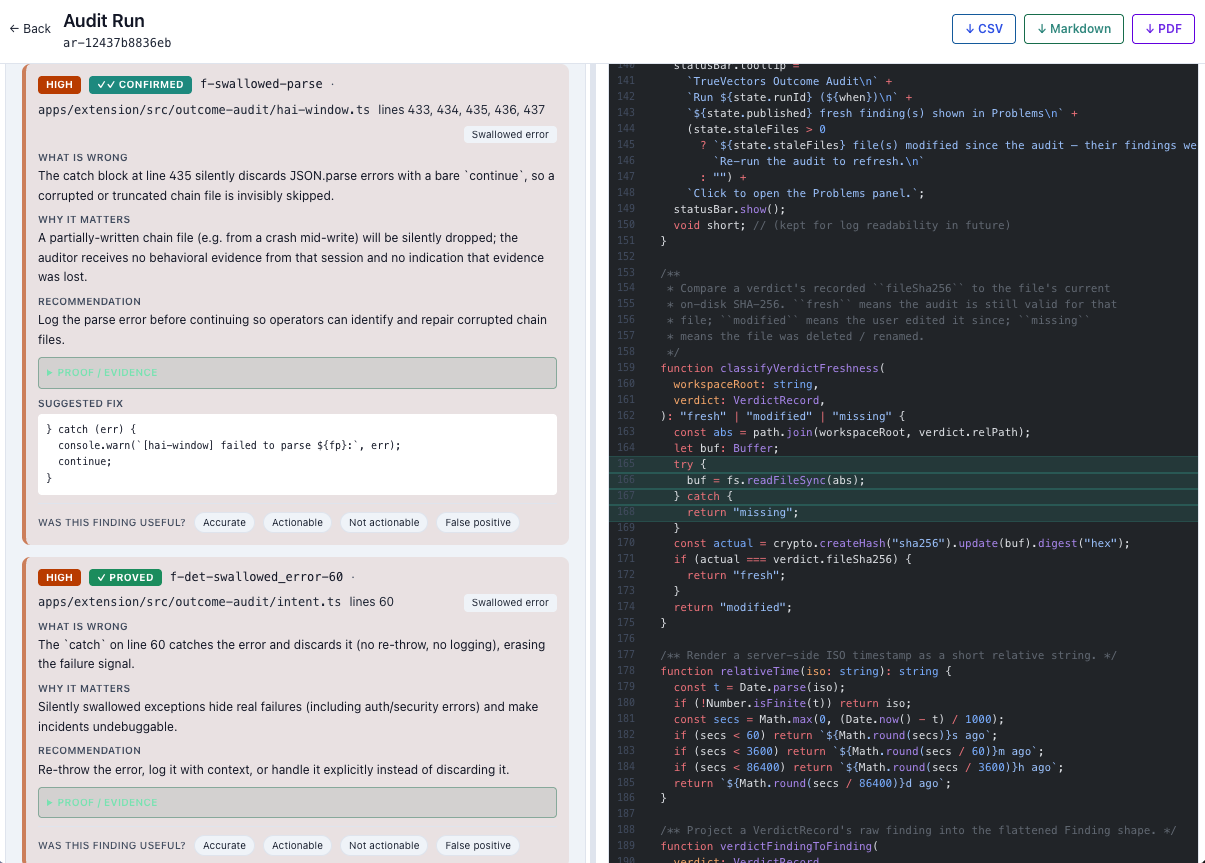Click Swallowed error tag on intent.ts finding
The width and height of the screenshot is (1205, 863).
click(x=510, y=603)
